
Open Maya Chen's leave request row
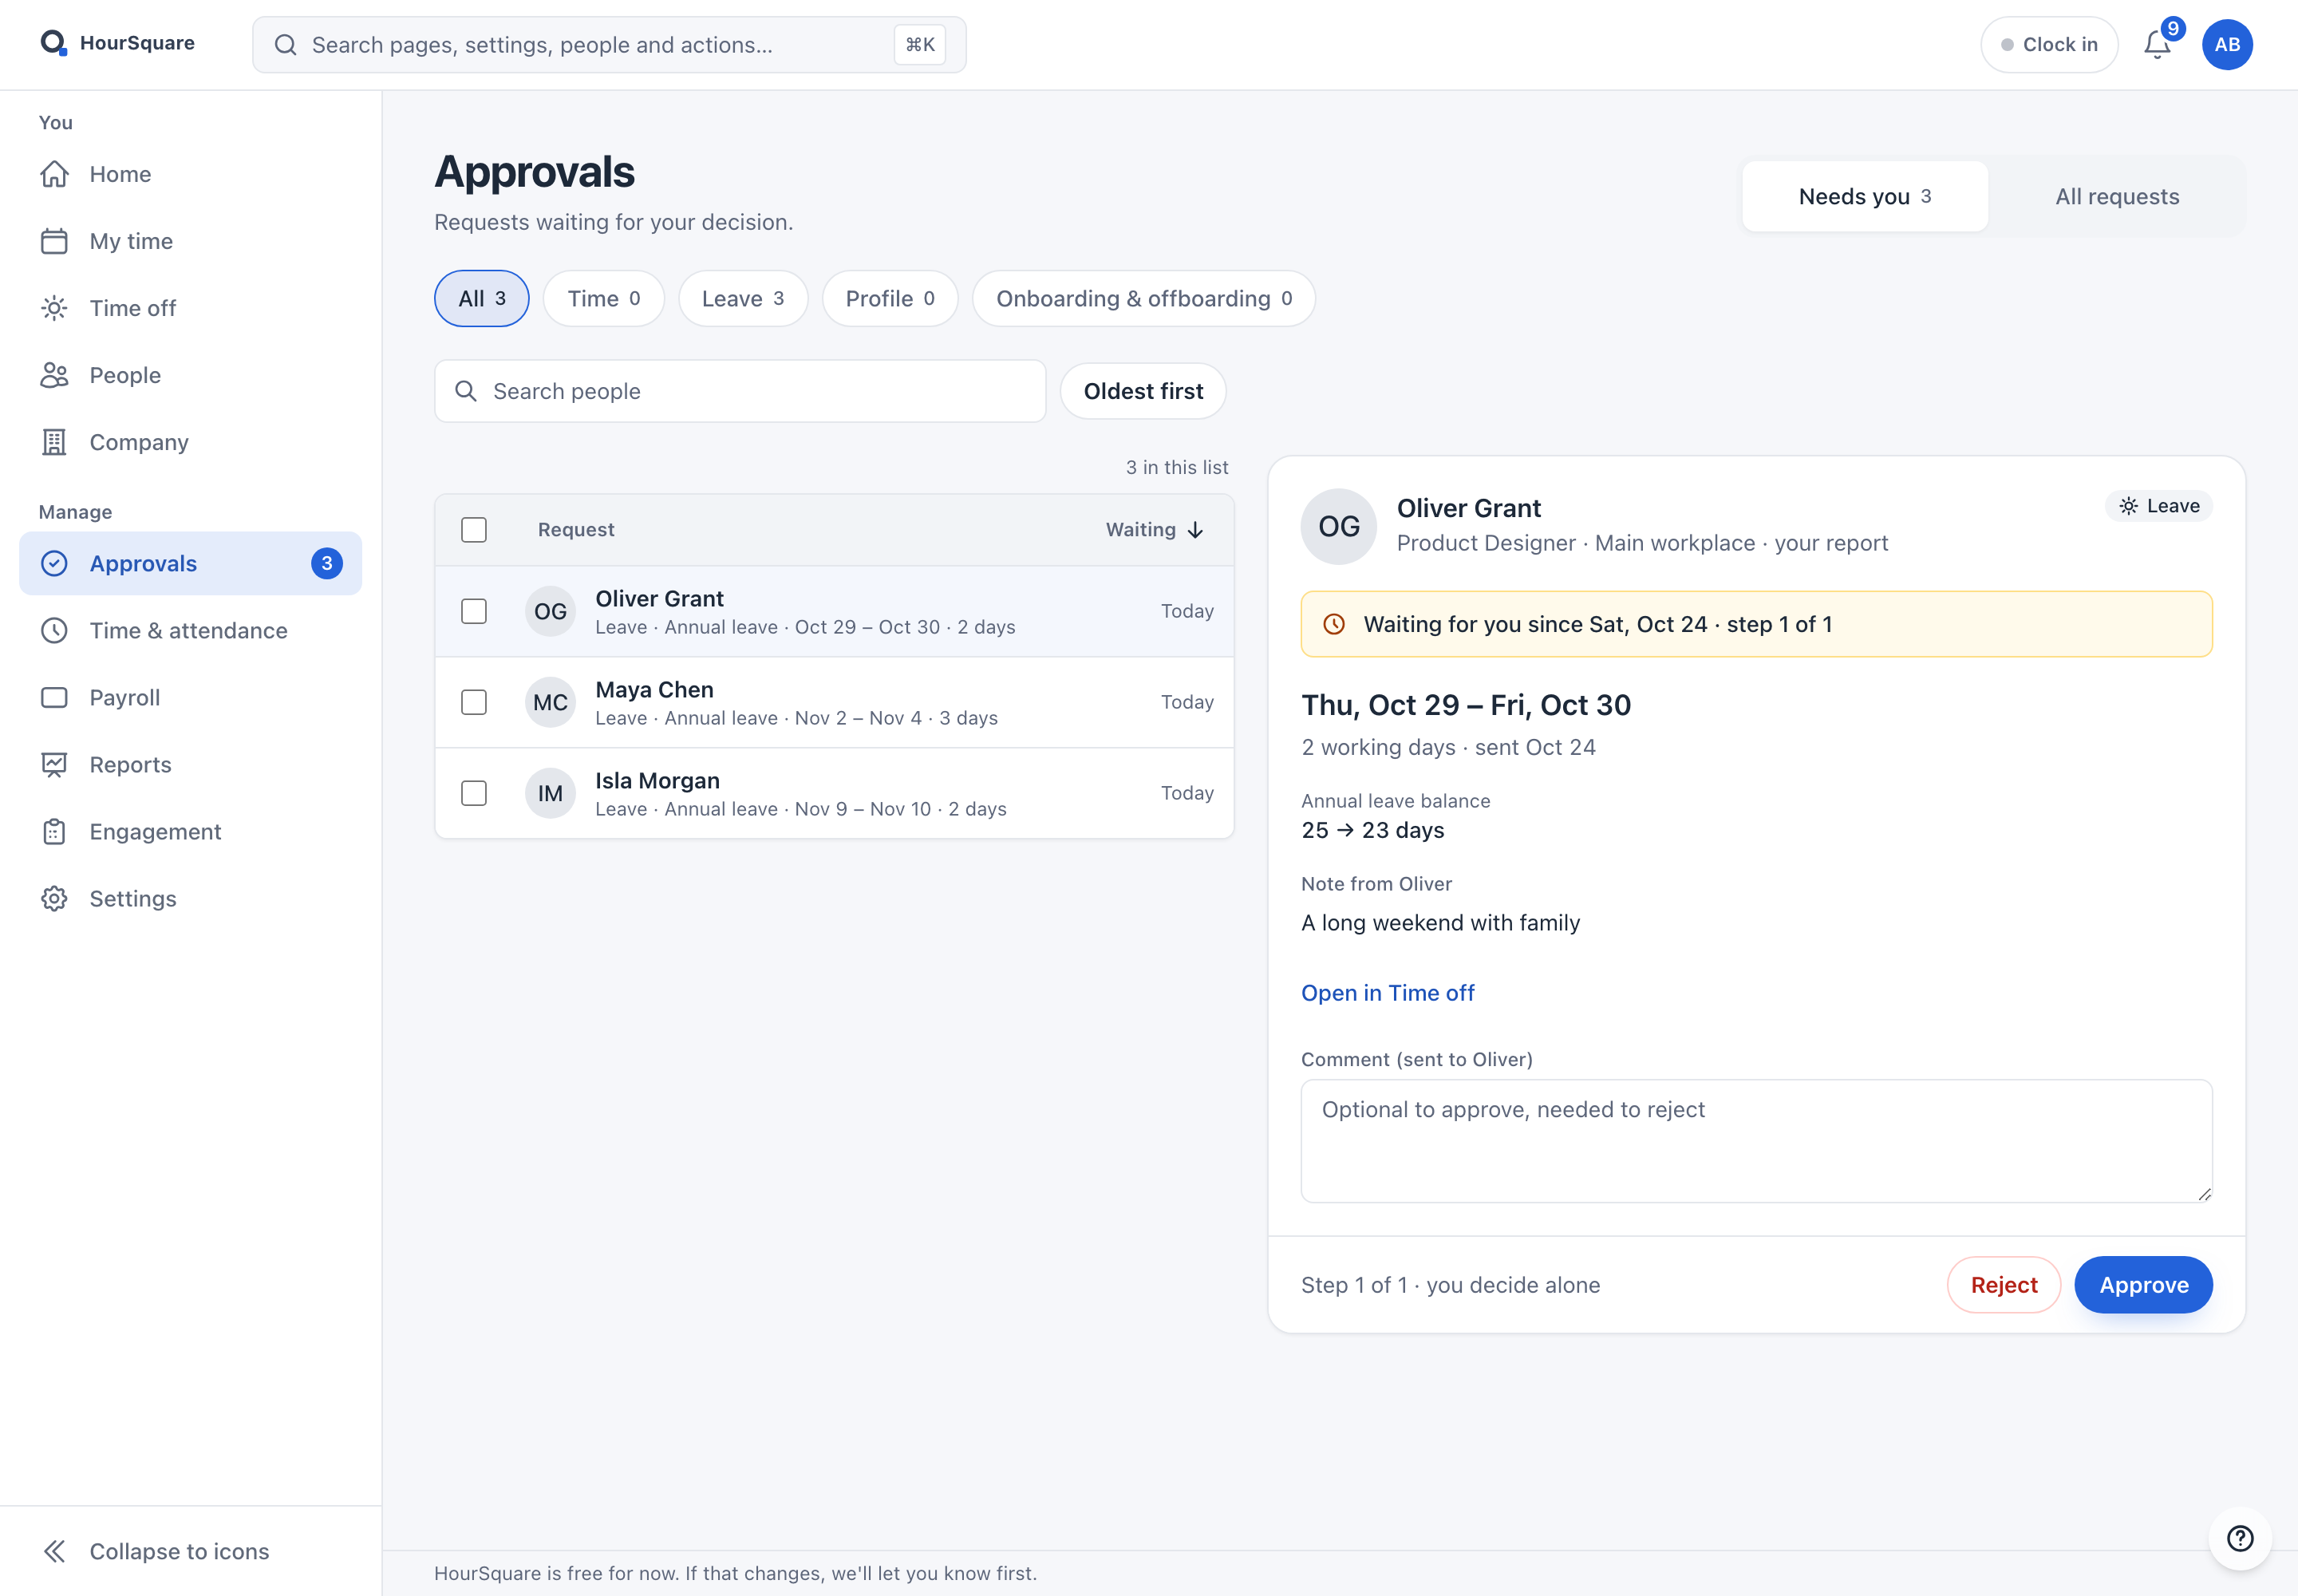(834, 702)
